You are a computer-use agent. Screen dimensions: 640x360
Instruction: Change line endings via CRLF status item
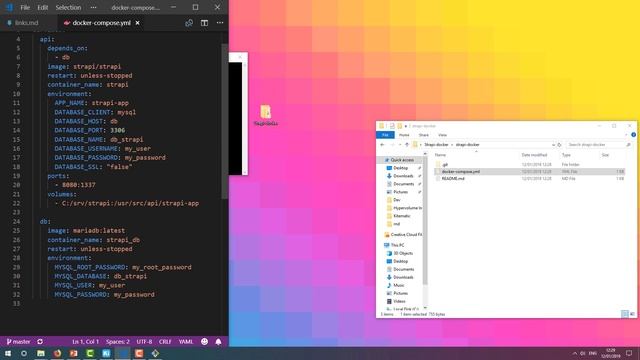click(165, 342)
